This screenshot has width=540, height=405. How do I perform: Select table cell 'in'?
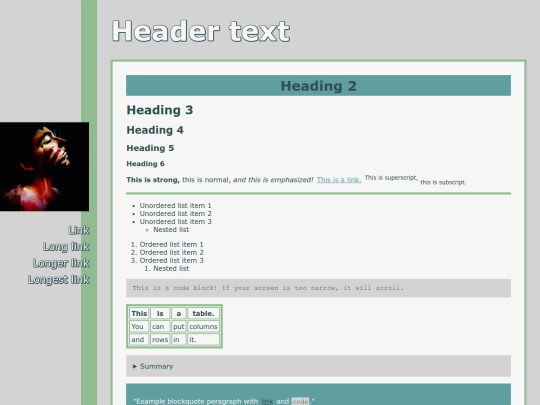point(178,340)
